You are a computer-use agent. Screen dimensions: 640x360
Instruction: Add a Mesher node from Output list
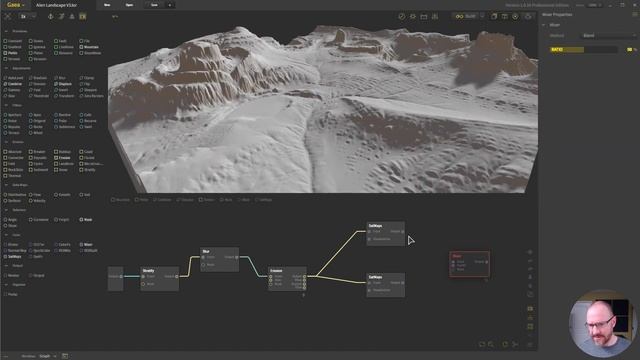[x=12, y=276]
